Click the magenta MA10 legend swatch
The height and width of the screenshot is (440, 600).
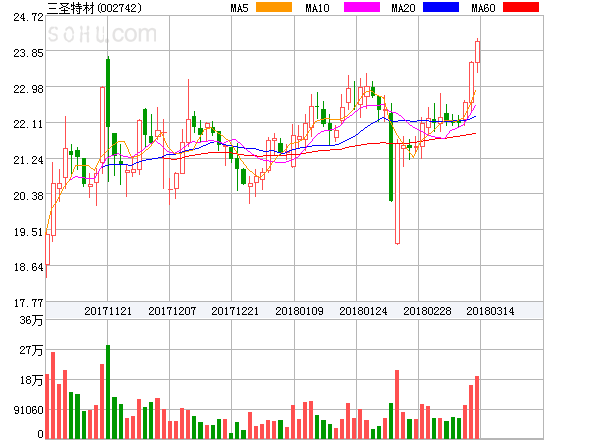(355, 8)
